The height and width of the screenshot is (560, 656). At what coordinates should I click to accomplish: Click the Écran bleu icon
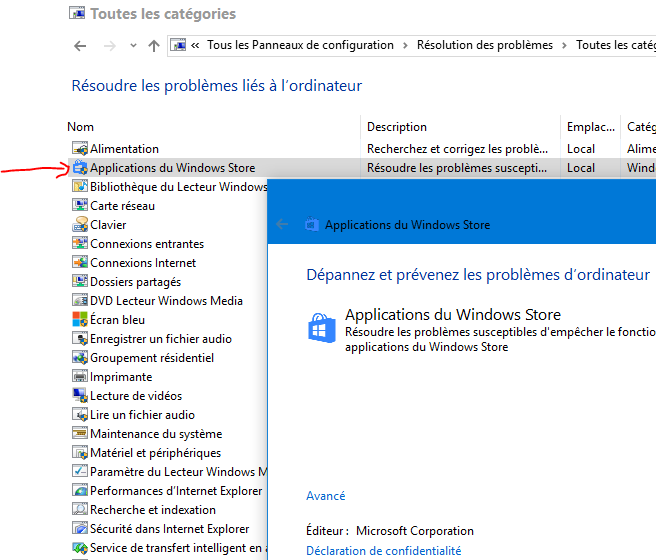tap(80, 320)
